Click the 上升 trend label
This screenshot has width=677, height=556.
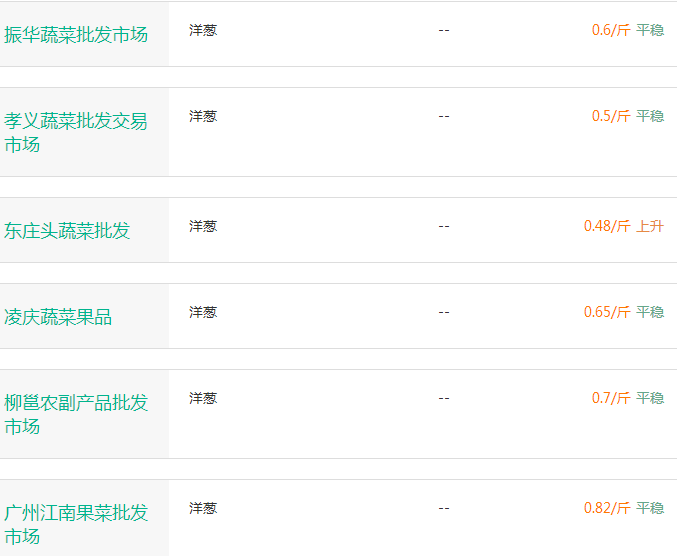pyautogui.click(x=650, y=226)
